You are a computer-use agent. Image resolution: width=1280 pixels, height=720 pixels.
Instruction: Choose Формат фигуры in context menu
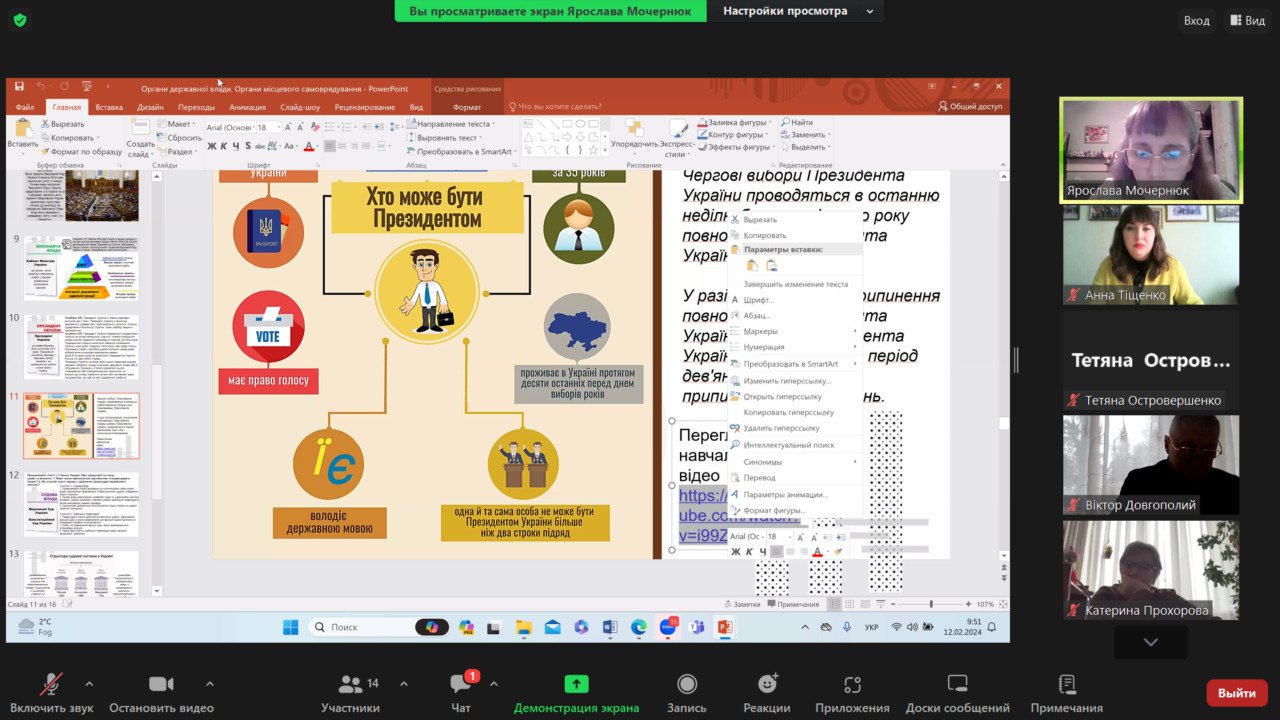pyautogui.click(x=795, y=510)
